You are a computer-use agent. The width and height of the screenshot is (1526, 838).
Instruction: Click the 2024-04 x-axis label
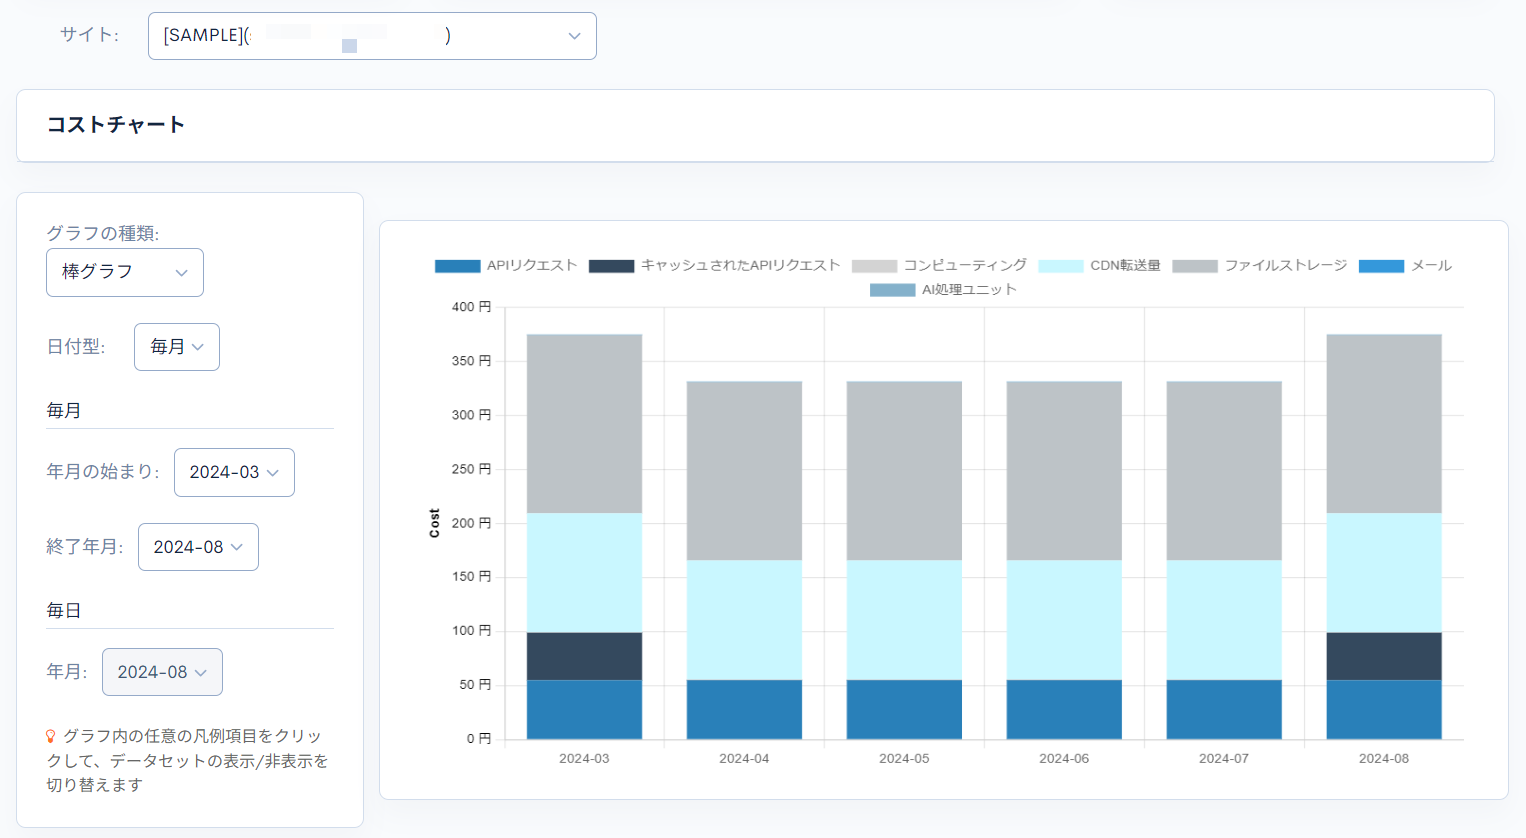click(x=744, y=759)
